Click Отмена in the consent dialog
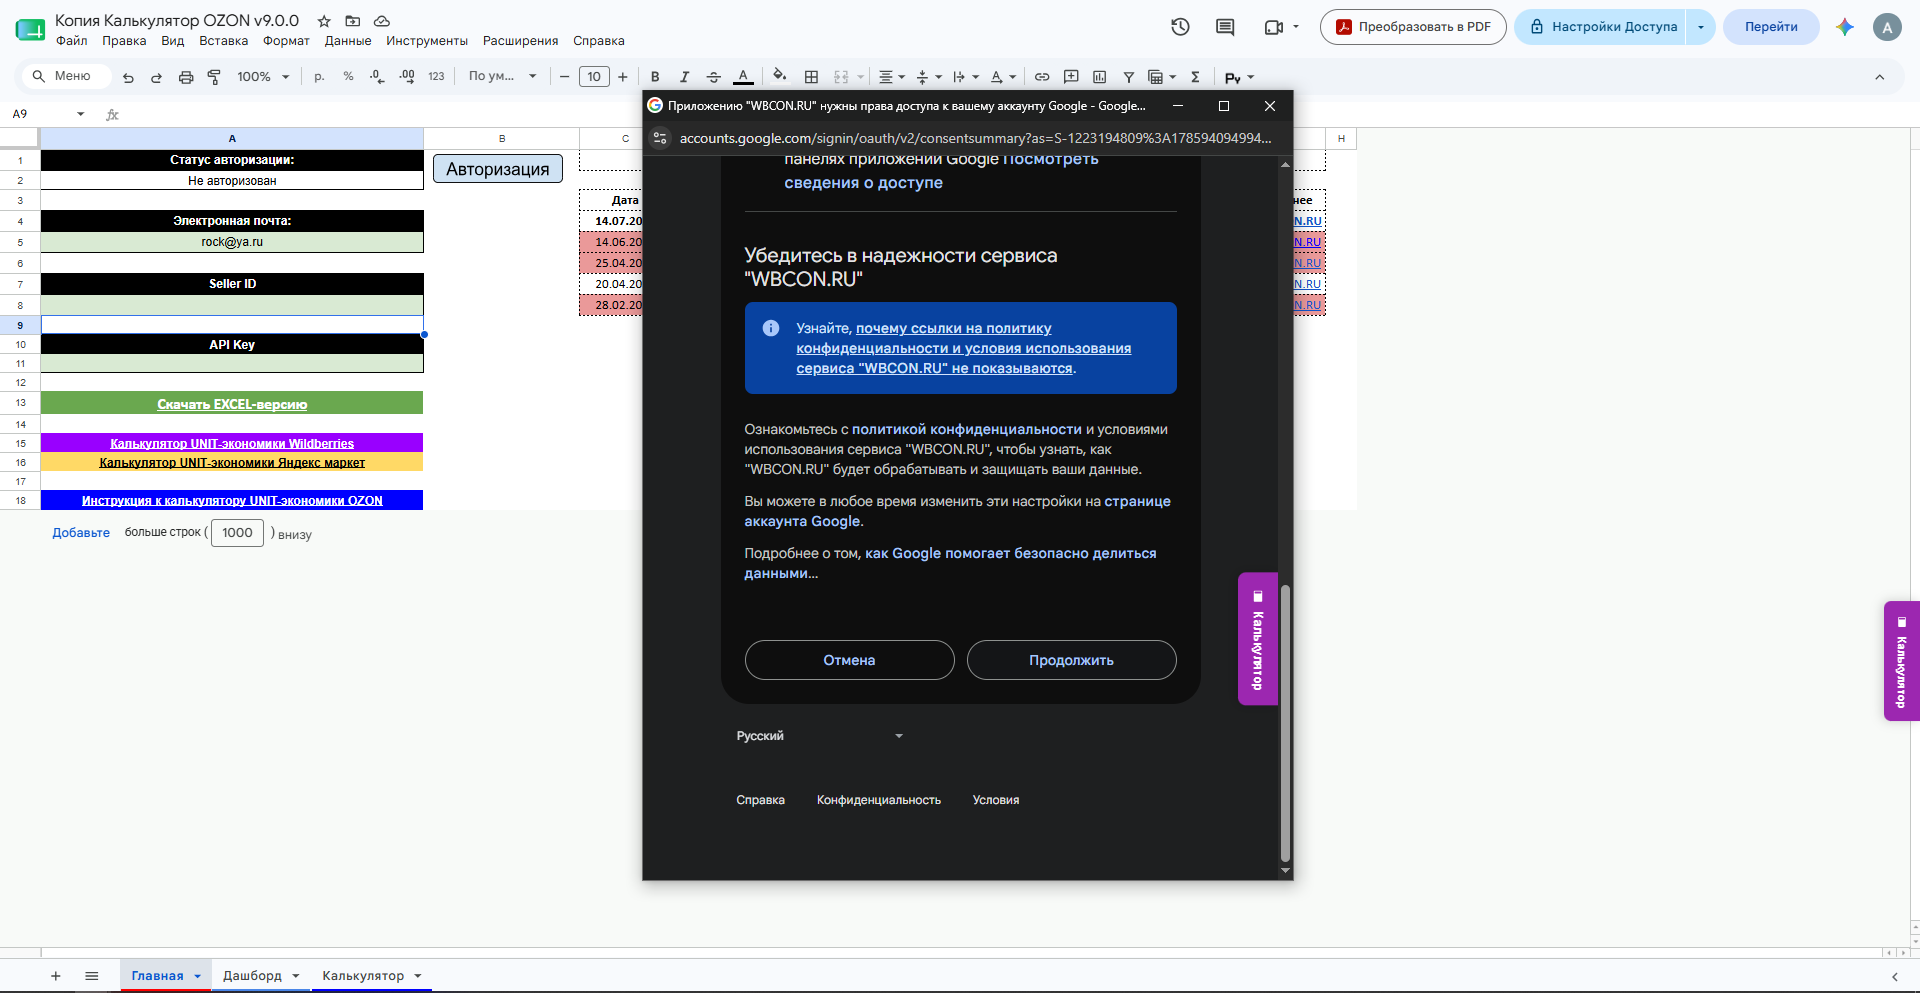1920x993 pixels. click(x=849, y=660)
